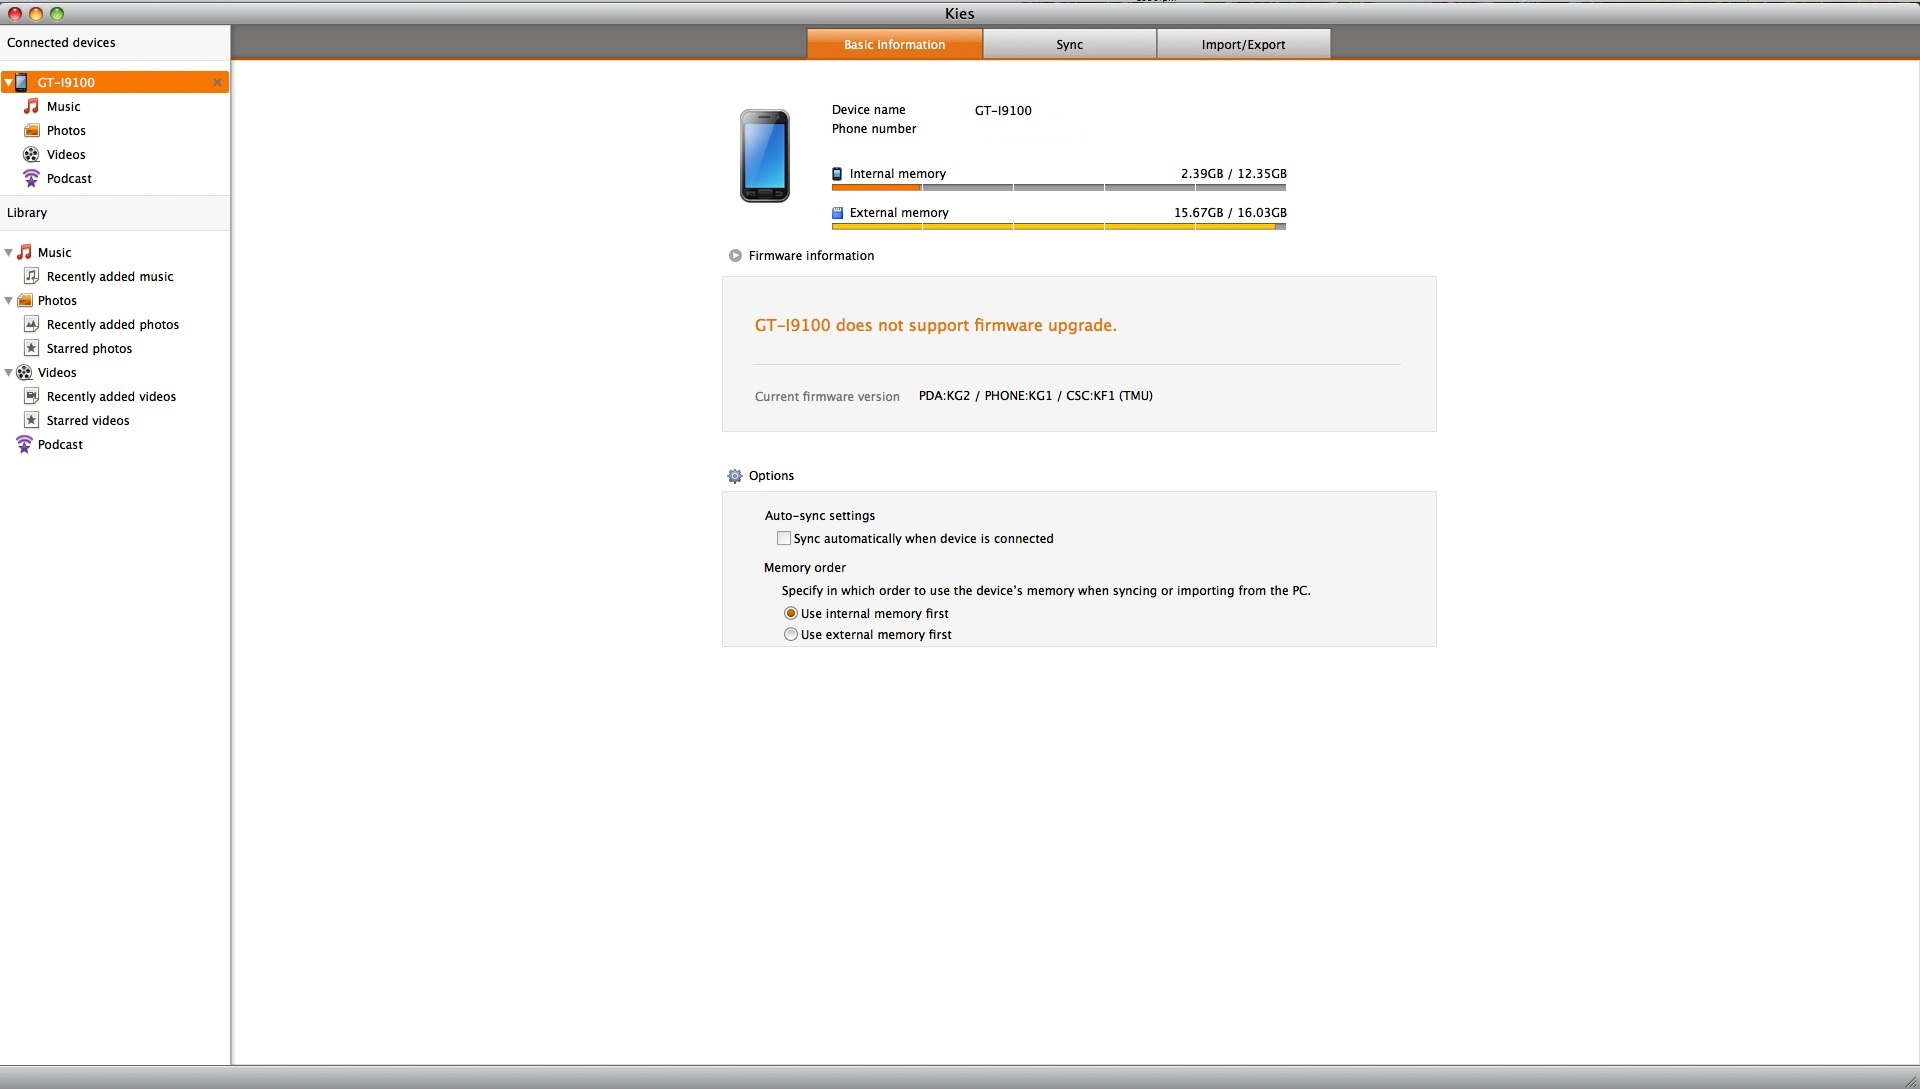Switch to the Import/Export tab

pos(1243,44)
